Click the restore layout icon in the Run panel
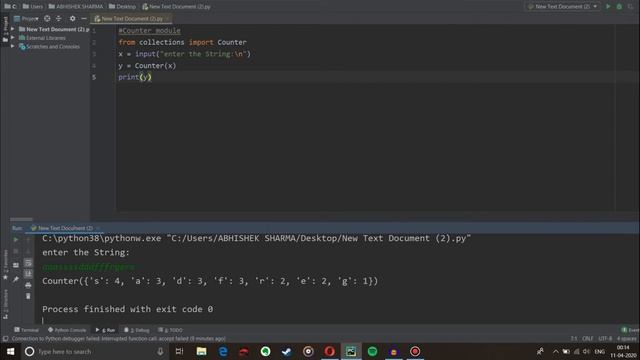The width and height of the screenshot is (640, 360). point(16,265)
